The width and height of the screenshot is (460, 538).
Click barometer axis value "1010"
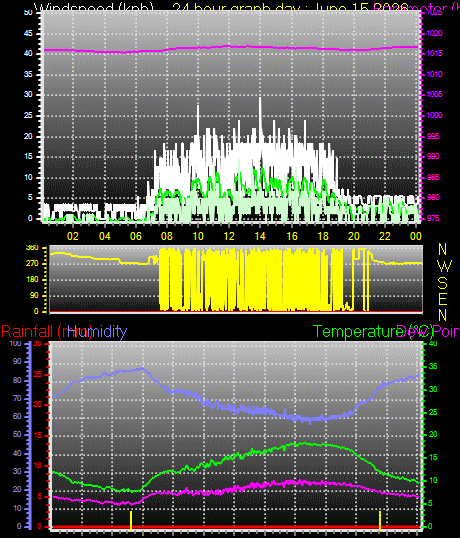(435, 74)
